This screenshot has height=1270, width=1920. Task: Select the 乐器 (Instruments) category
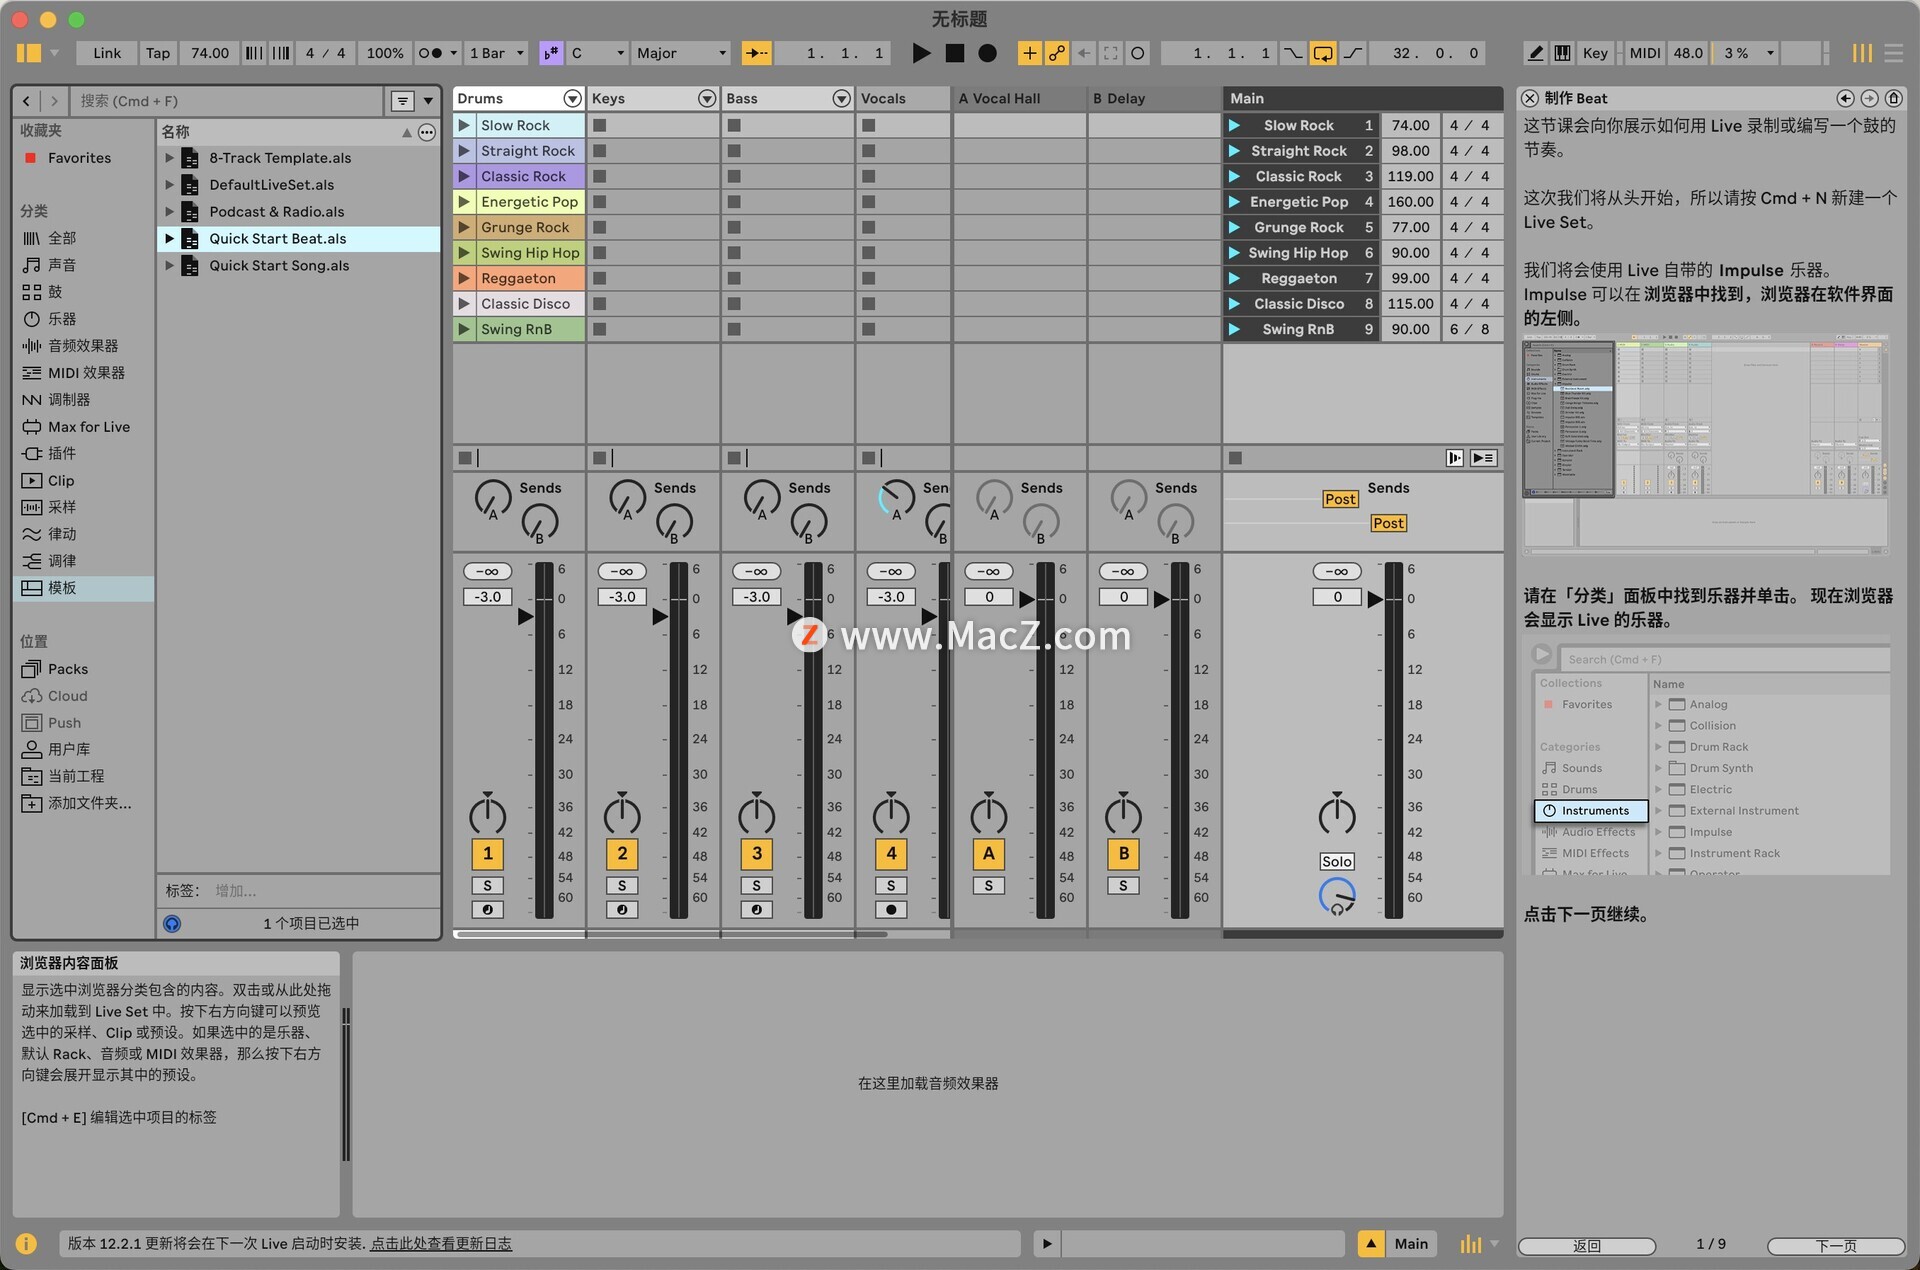pos(62,319)
